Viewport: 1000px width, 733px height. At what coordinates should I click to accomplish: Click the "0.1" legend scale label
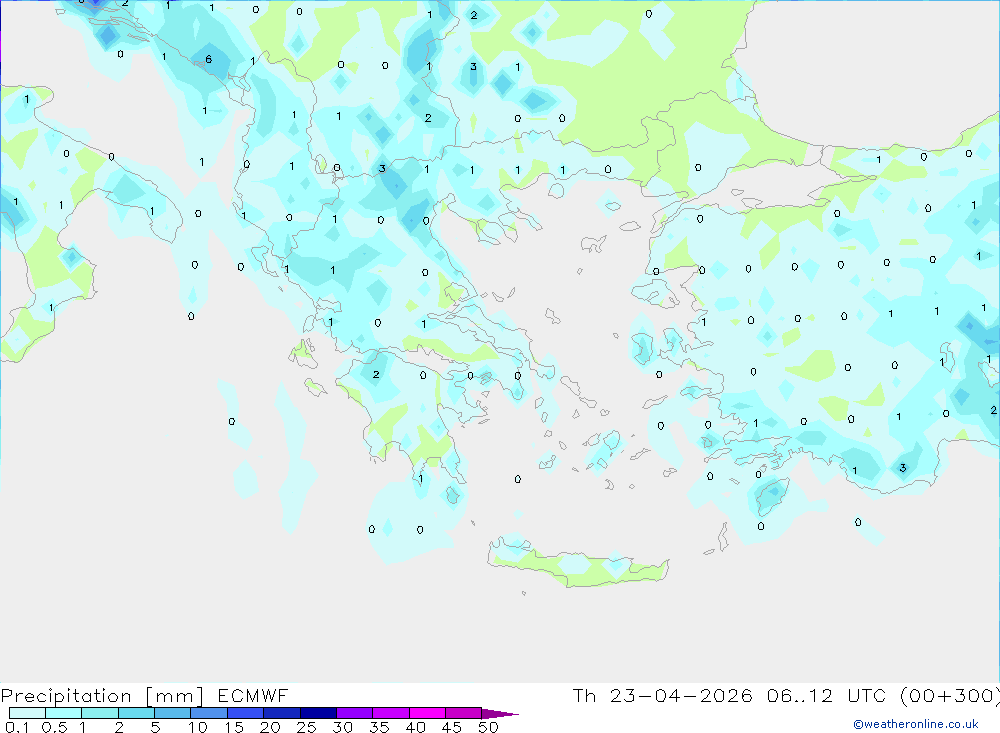[17, 727]
